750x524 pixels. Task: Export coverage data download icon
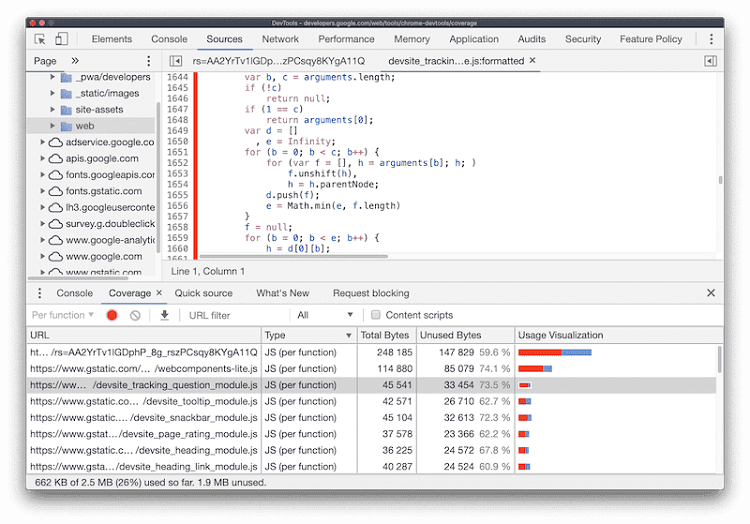click(x=164, y=315)
